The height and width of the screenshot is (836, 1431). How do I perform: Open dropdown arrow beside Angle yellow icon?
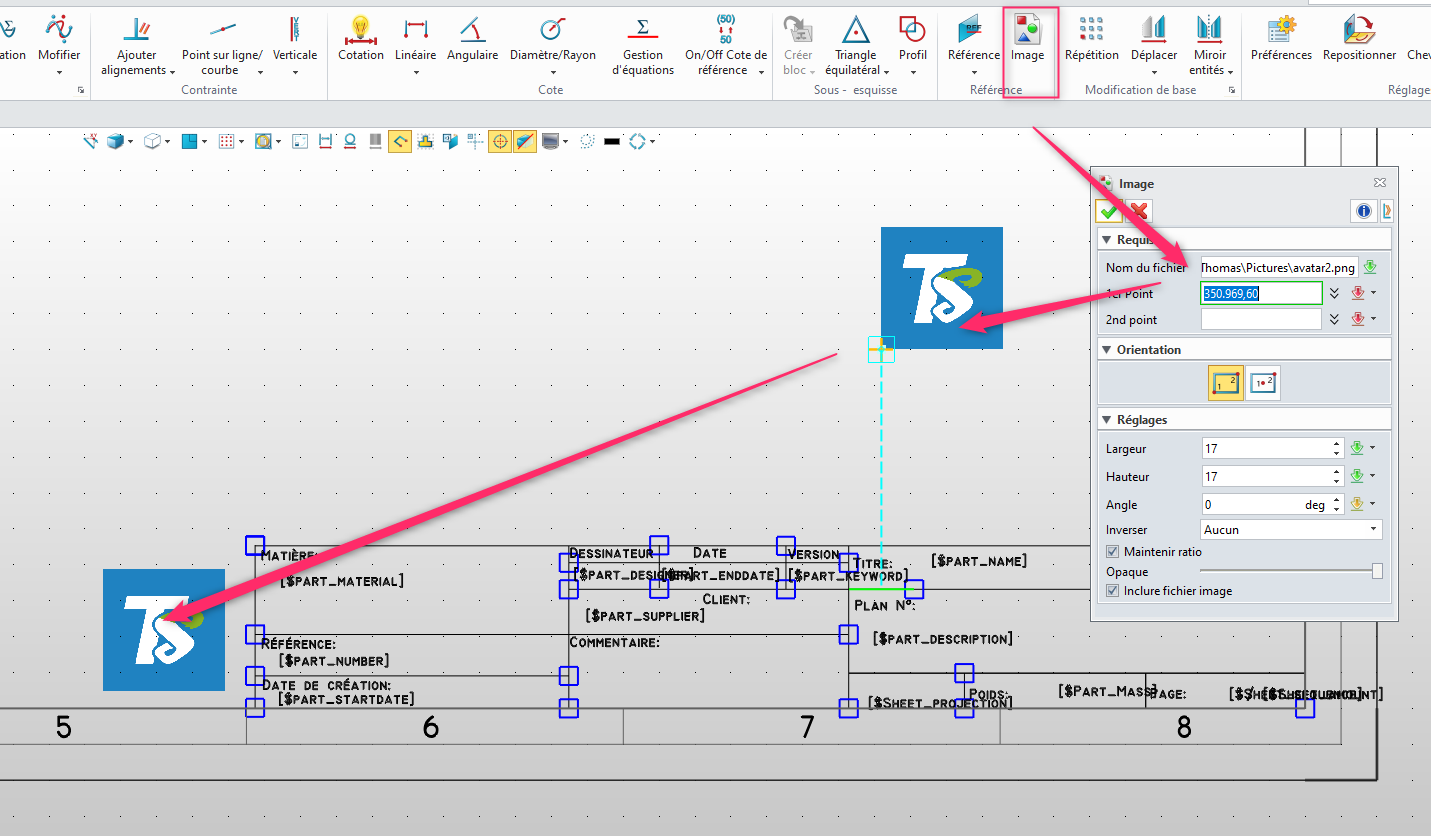pyautogui.click(x=1373, y=504)
